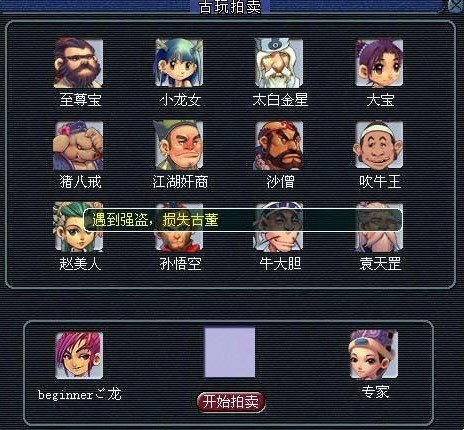464x430 pixels.
Task: Close the 古玩拍卖 auction window
Action: point(456,7)
